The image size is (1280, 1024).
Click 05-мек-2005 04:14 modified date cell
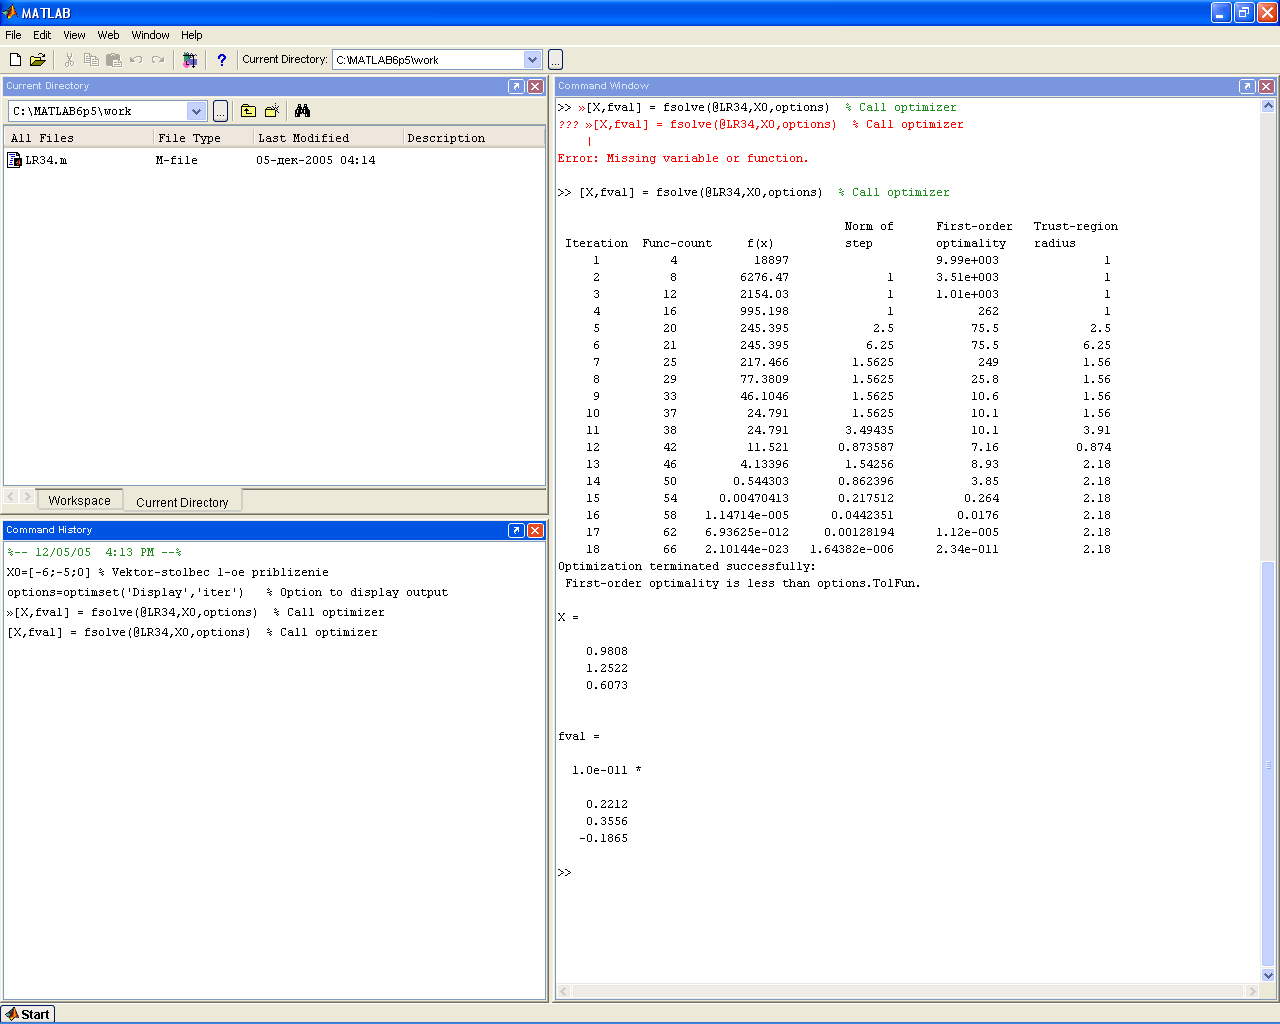pos(316,160)
